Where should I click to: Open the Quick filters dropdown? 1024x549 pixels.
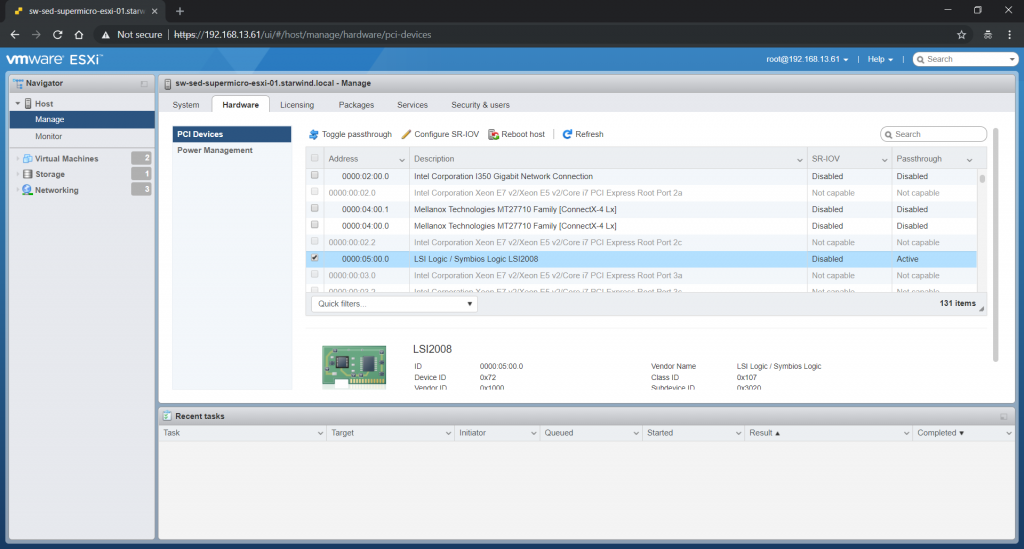(394, 304)
